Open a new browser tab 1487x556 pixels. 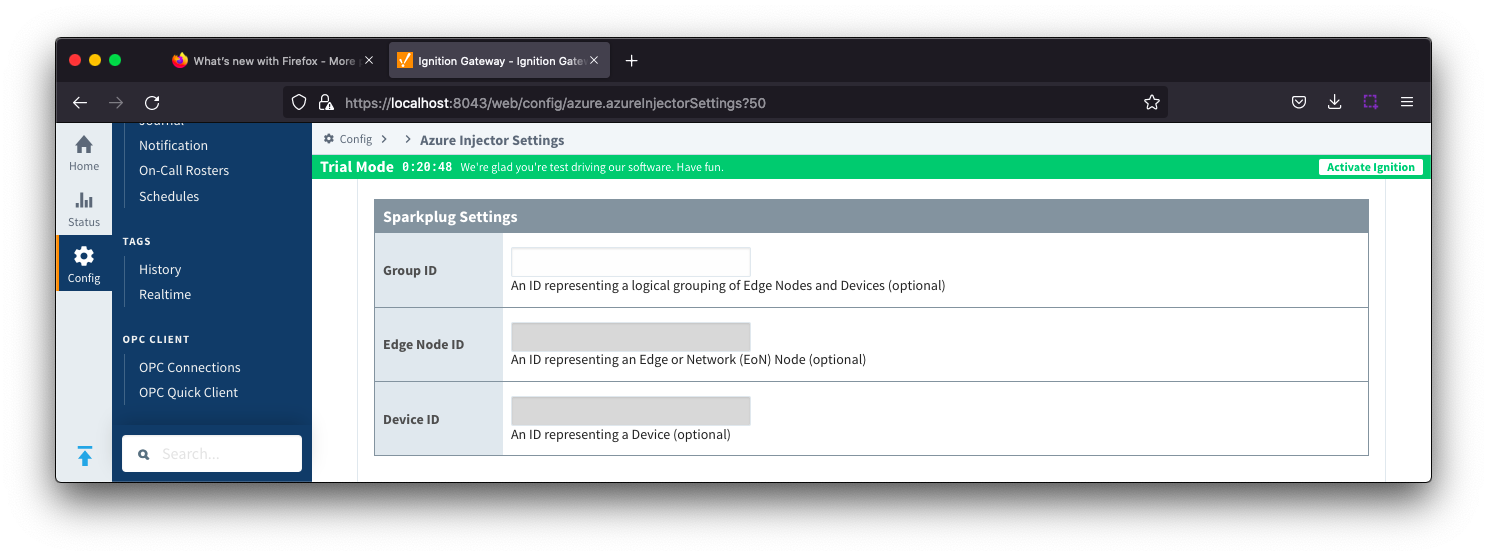click(631, 61)
